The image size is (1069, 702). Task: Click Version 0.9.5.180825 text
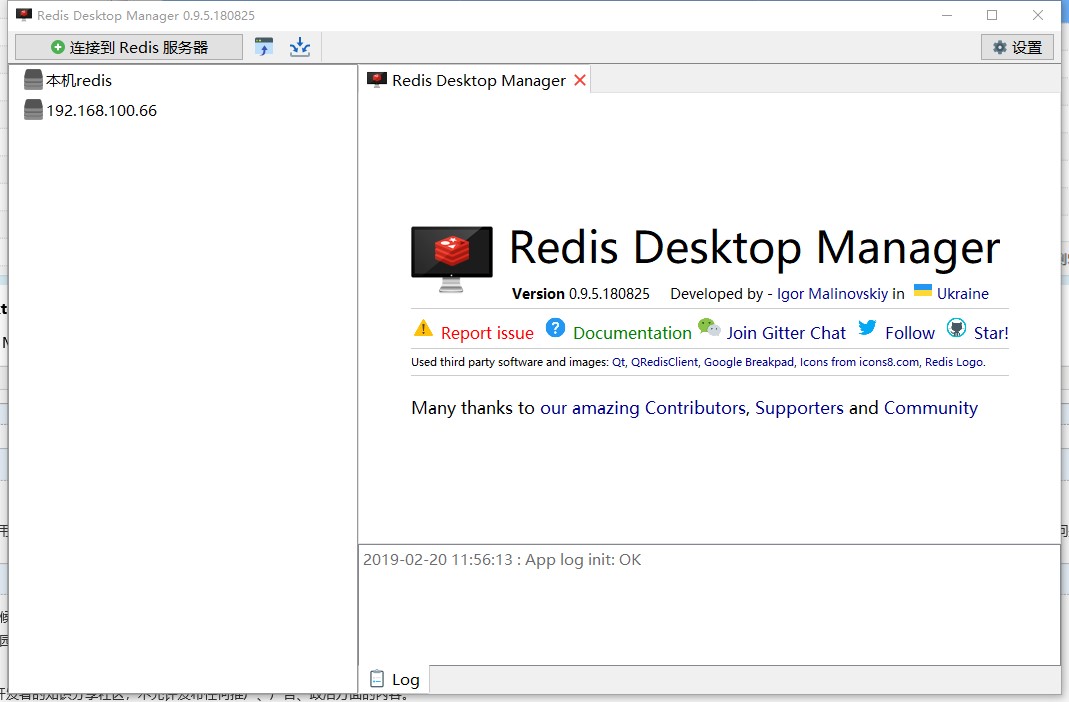(580, 294)
